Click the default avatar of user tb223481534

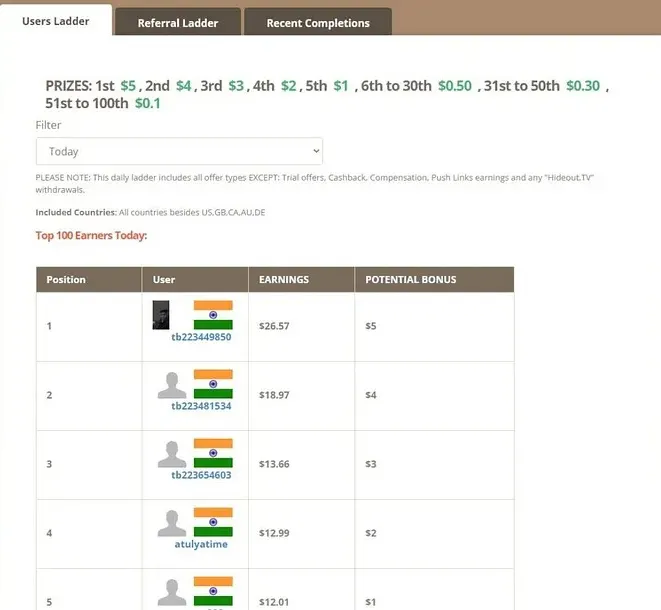(x=172, y=385)
